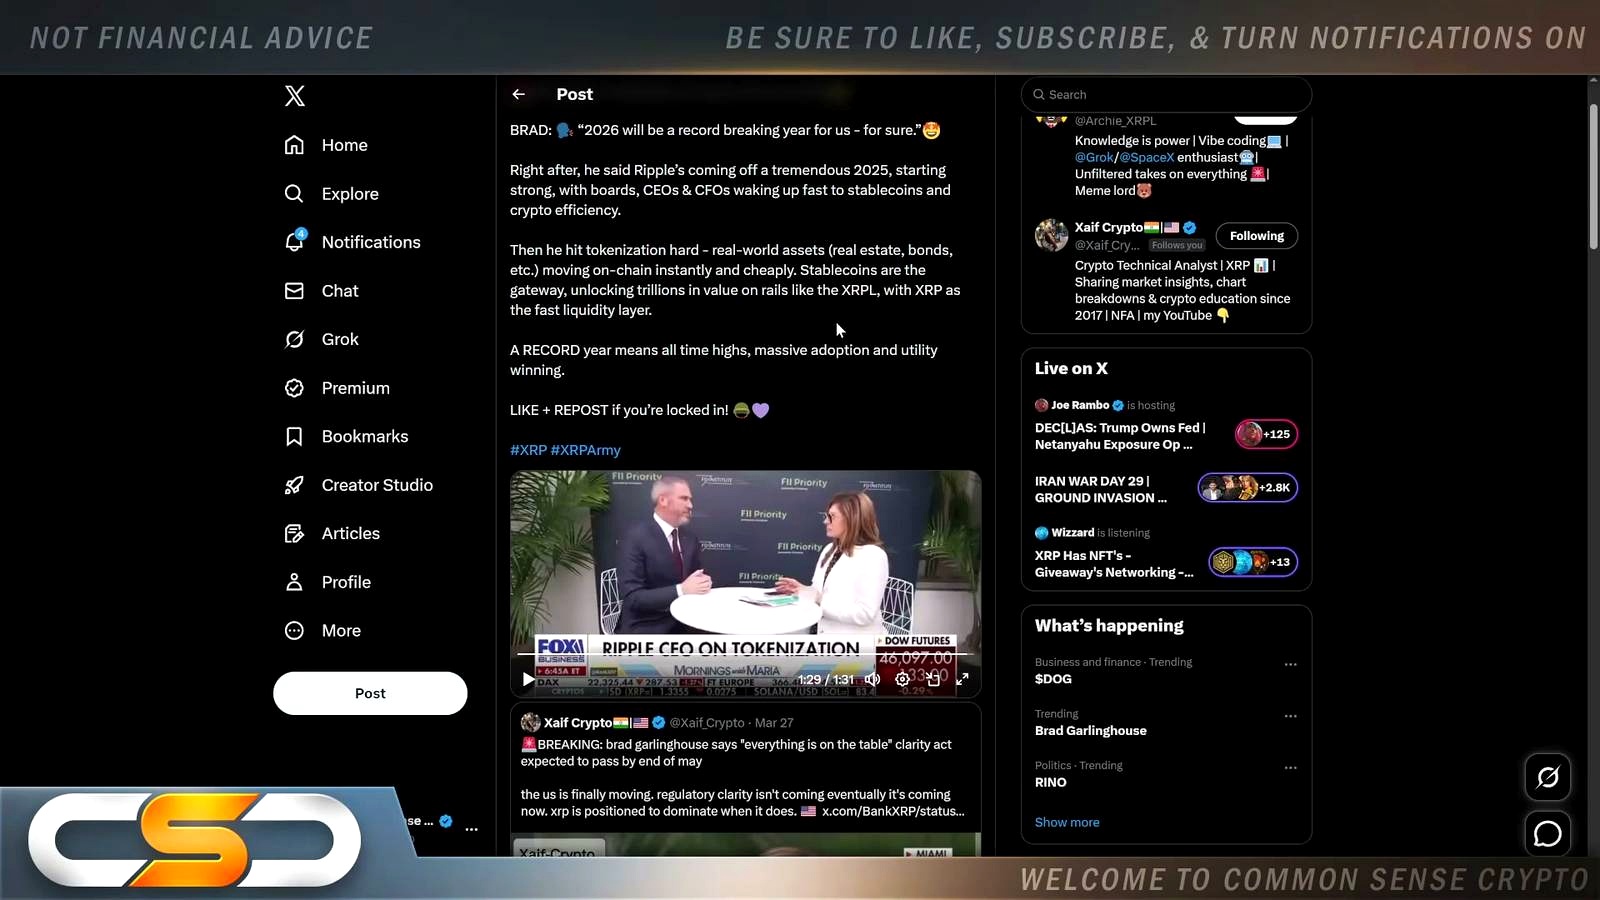1600x900 pixels.
Task: Open the Notifications bell icon
Action: (294, 242)
